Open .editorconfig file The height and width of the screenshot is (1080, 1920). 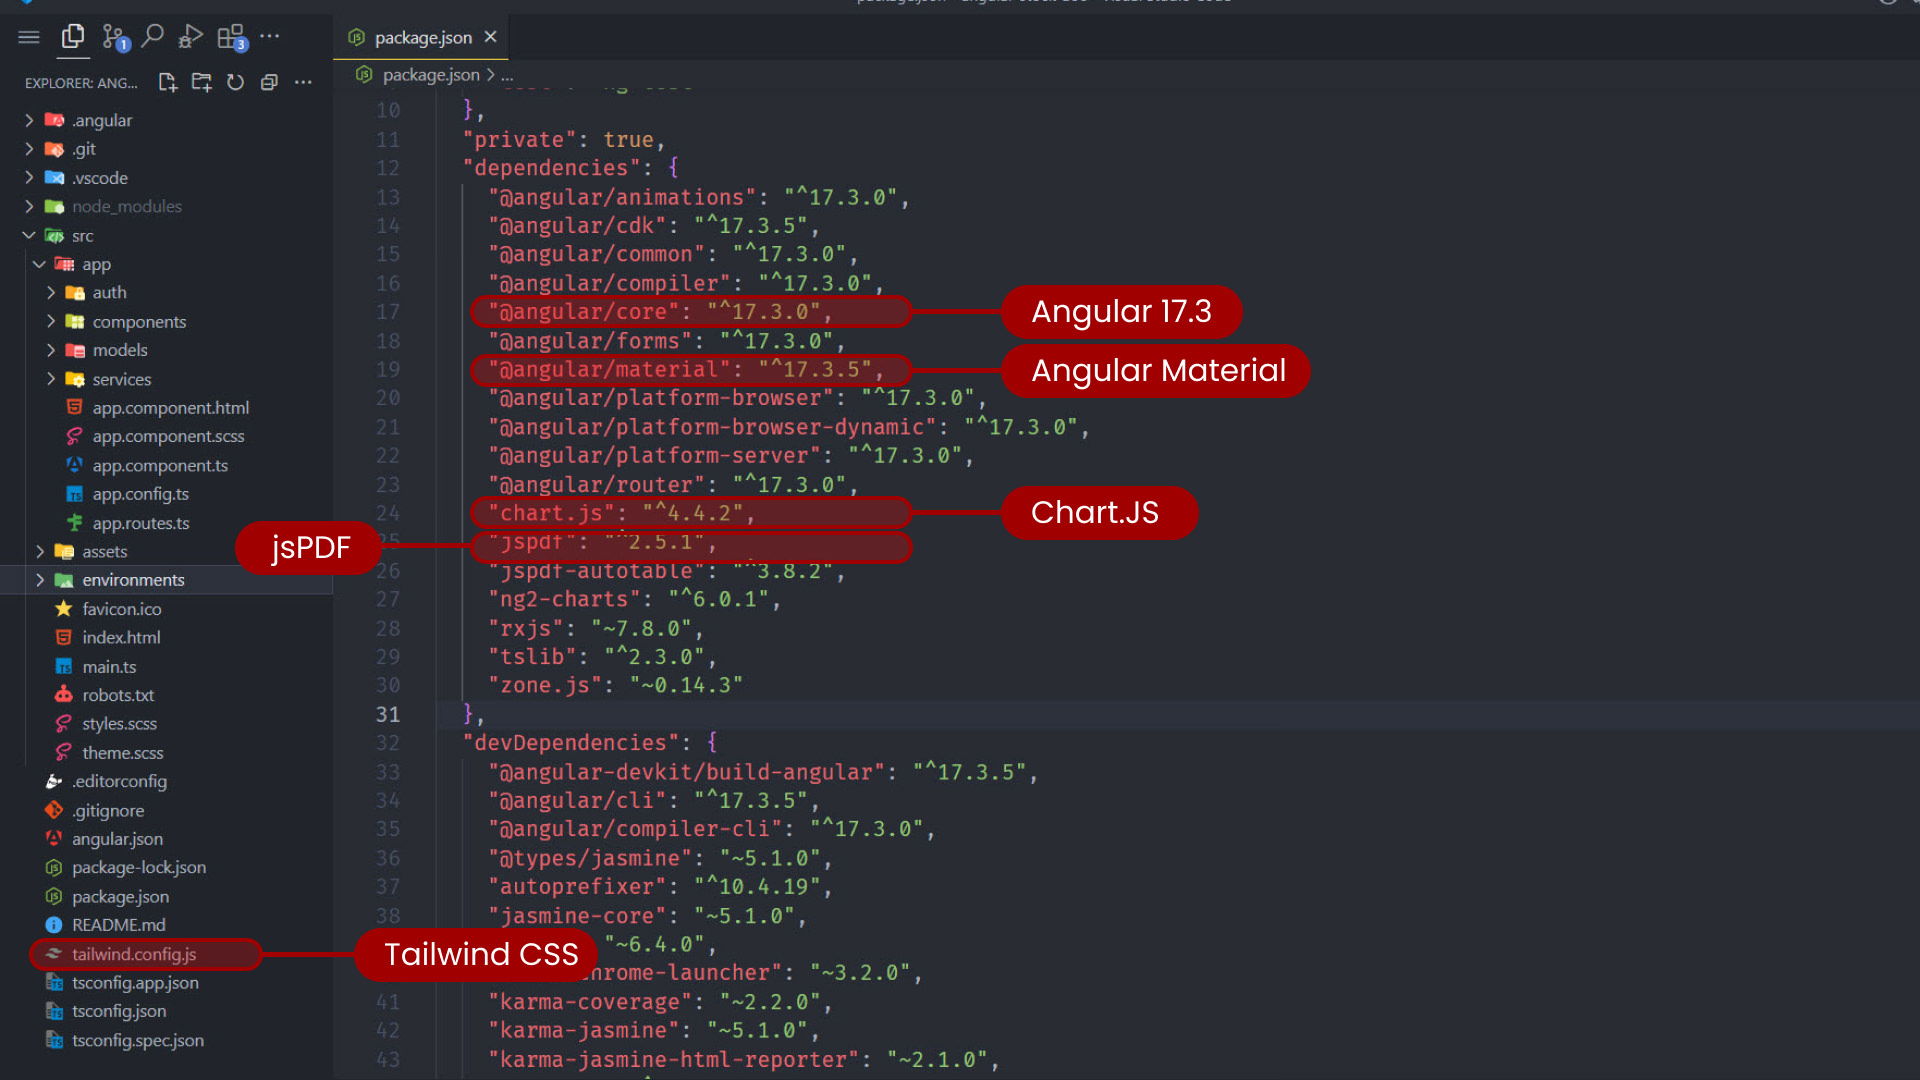coord(119,781)
